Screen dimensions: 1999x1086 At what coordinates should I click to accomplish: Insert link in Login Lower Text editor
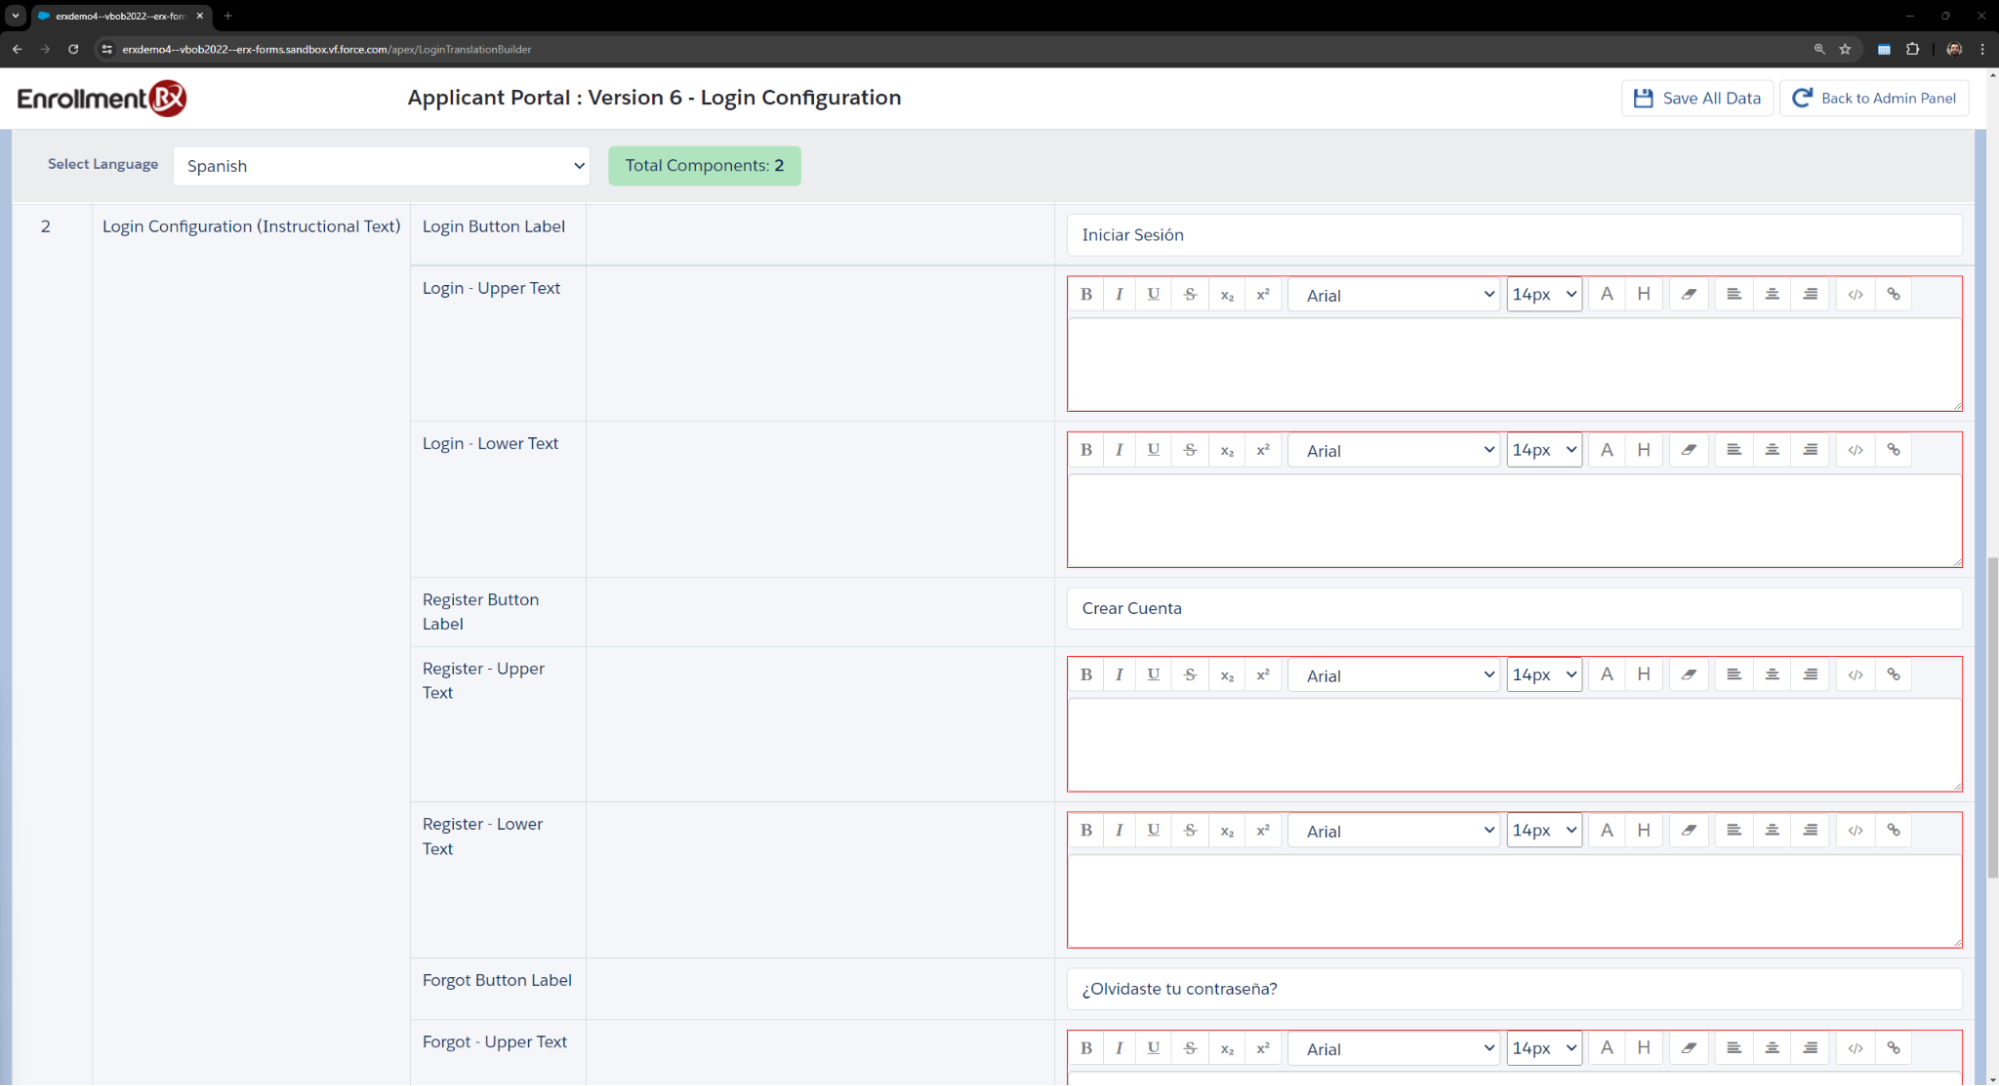[x=1893, y=450]
